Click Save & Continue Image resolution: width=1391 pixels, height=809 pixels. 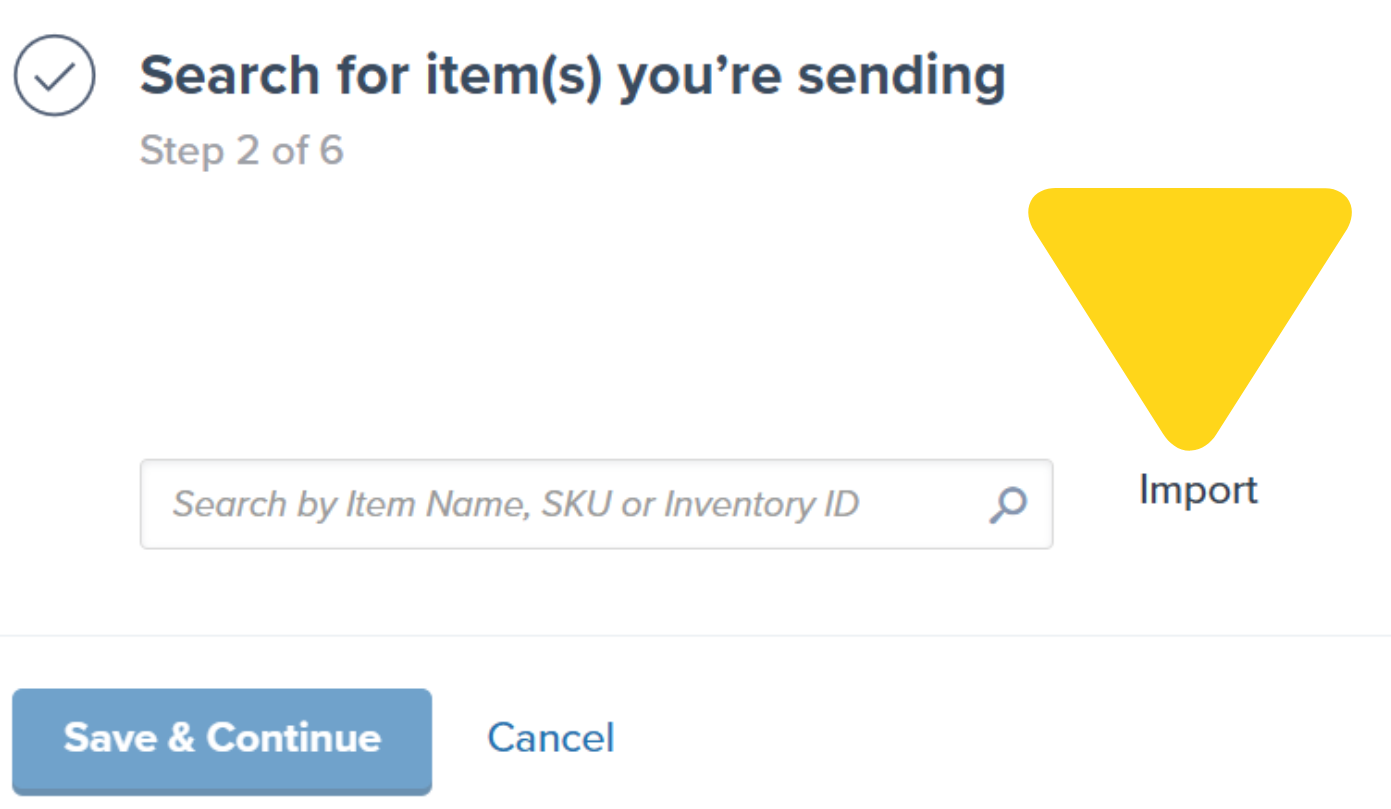[x=221, y=740]
